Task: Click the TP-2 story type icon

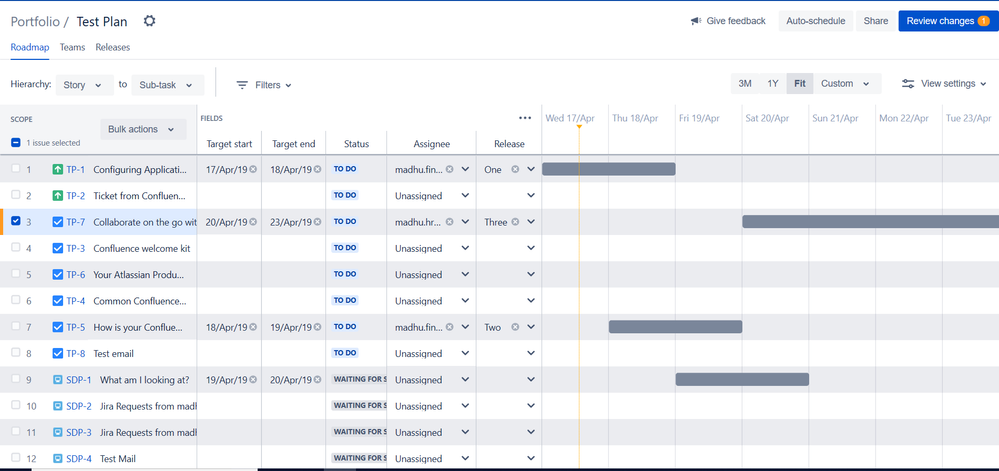Action: click(x=57, y=196)
